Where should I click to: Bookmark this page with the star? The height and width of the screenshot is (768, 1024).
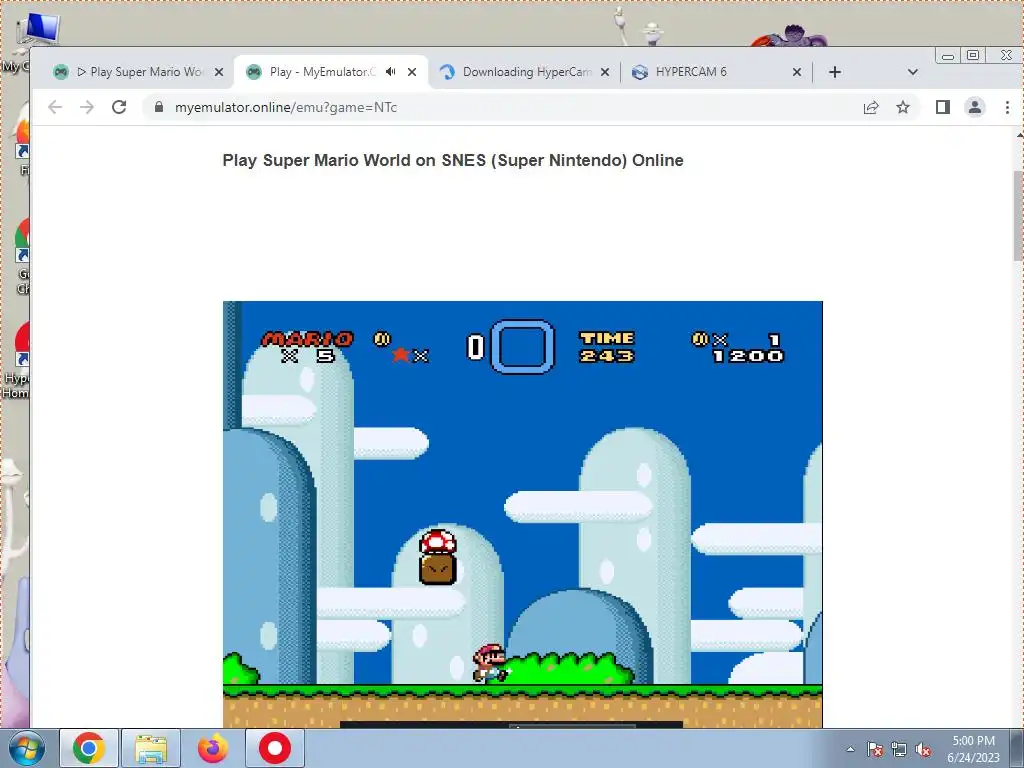903,107
